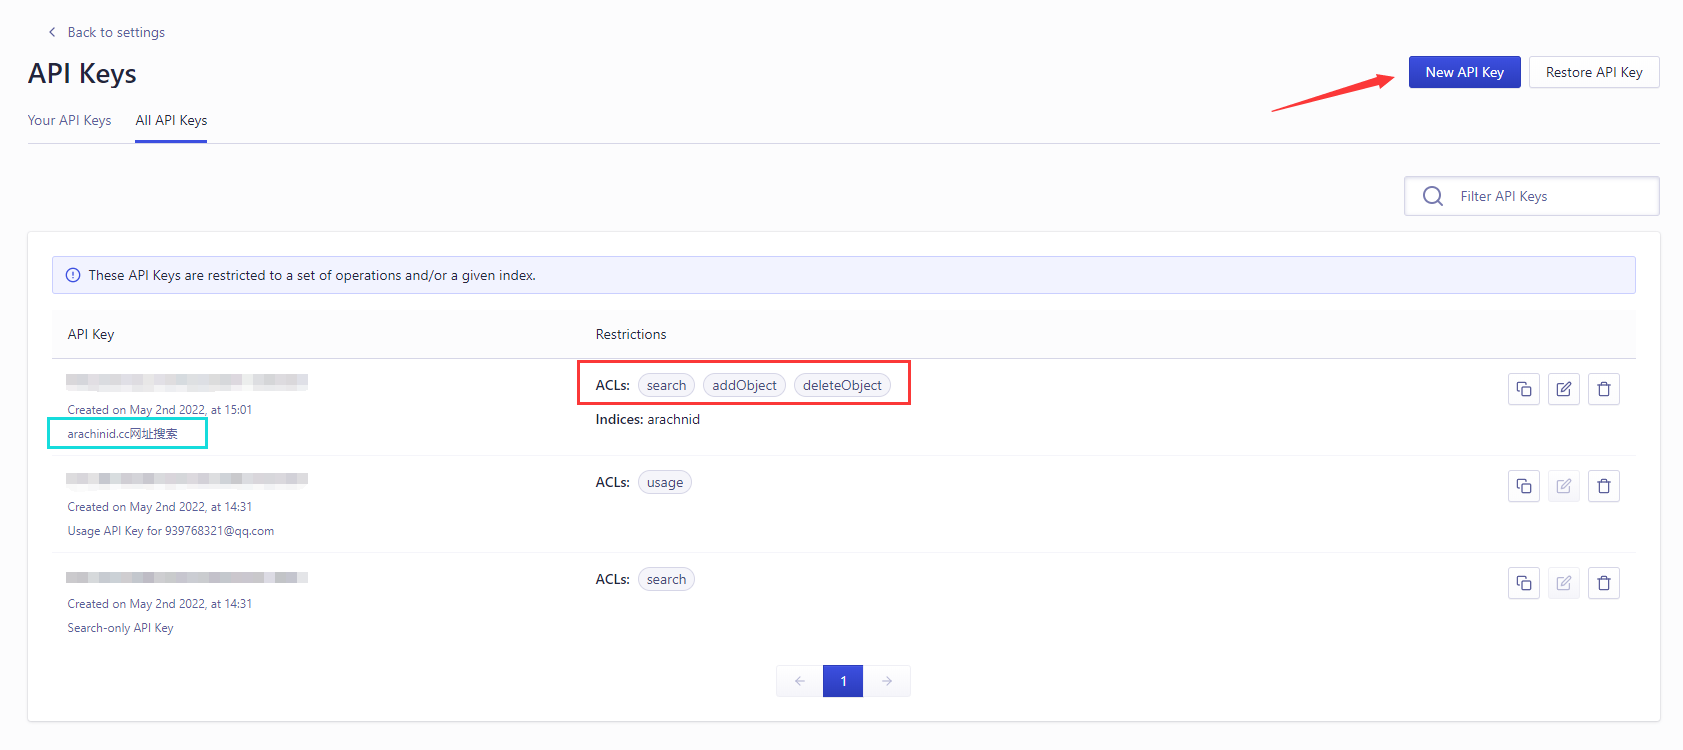Delete the arachnid index API key

pos(1603,389)
